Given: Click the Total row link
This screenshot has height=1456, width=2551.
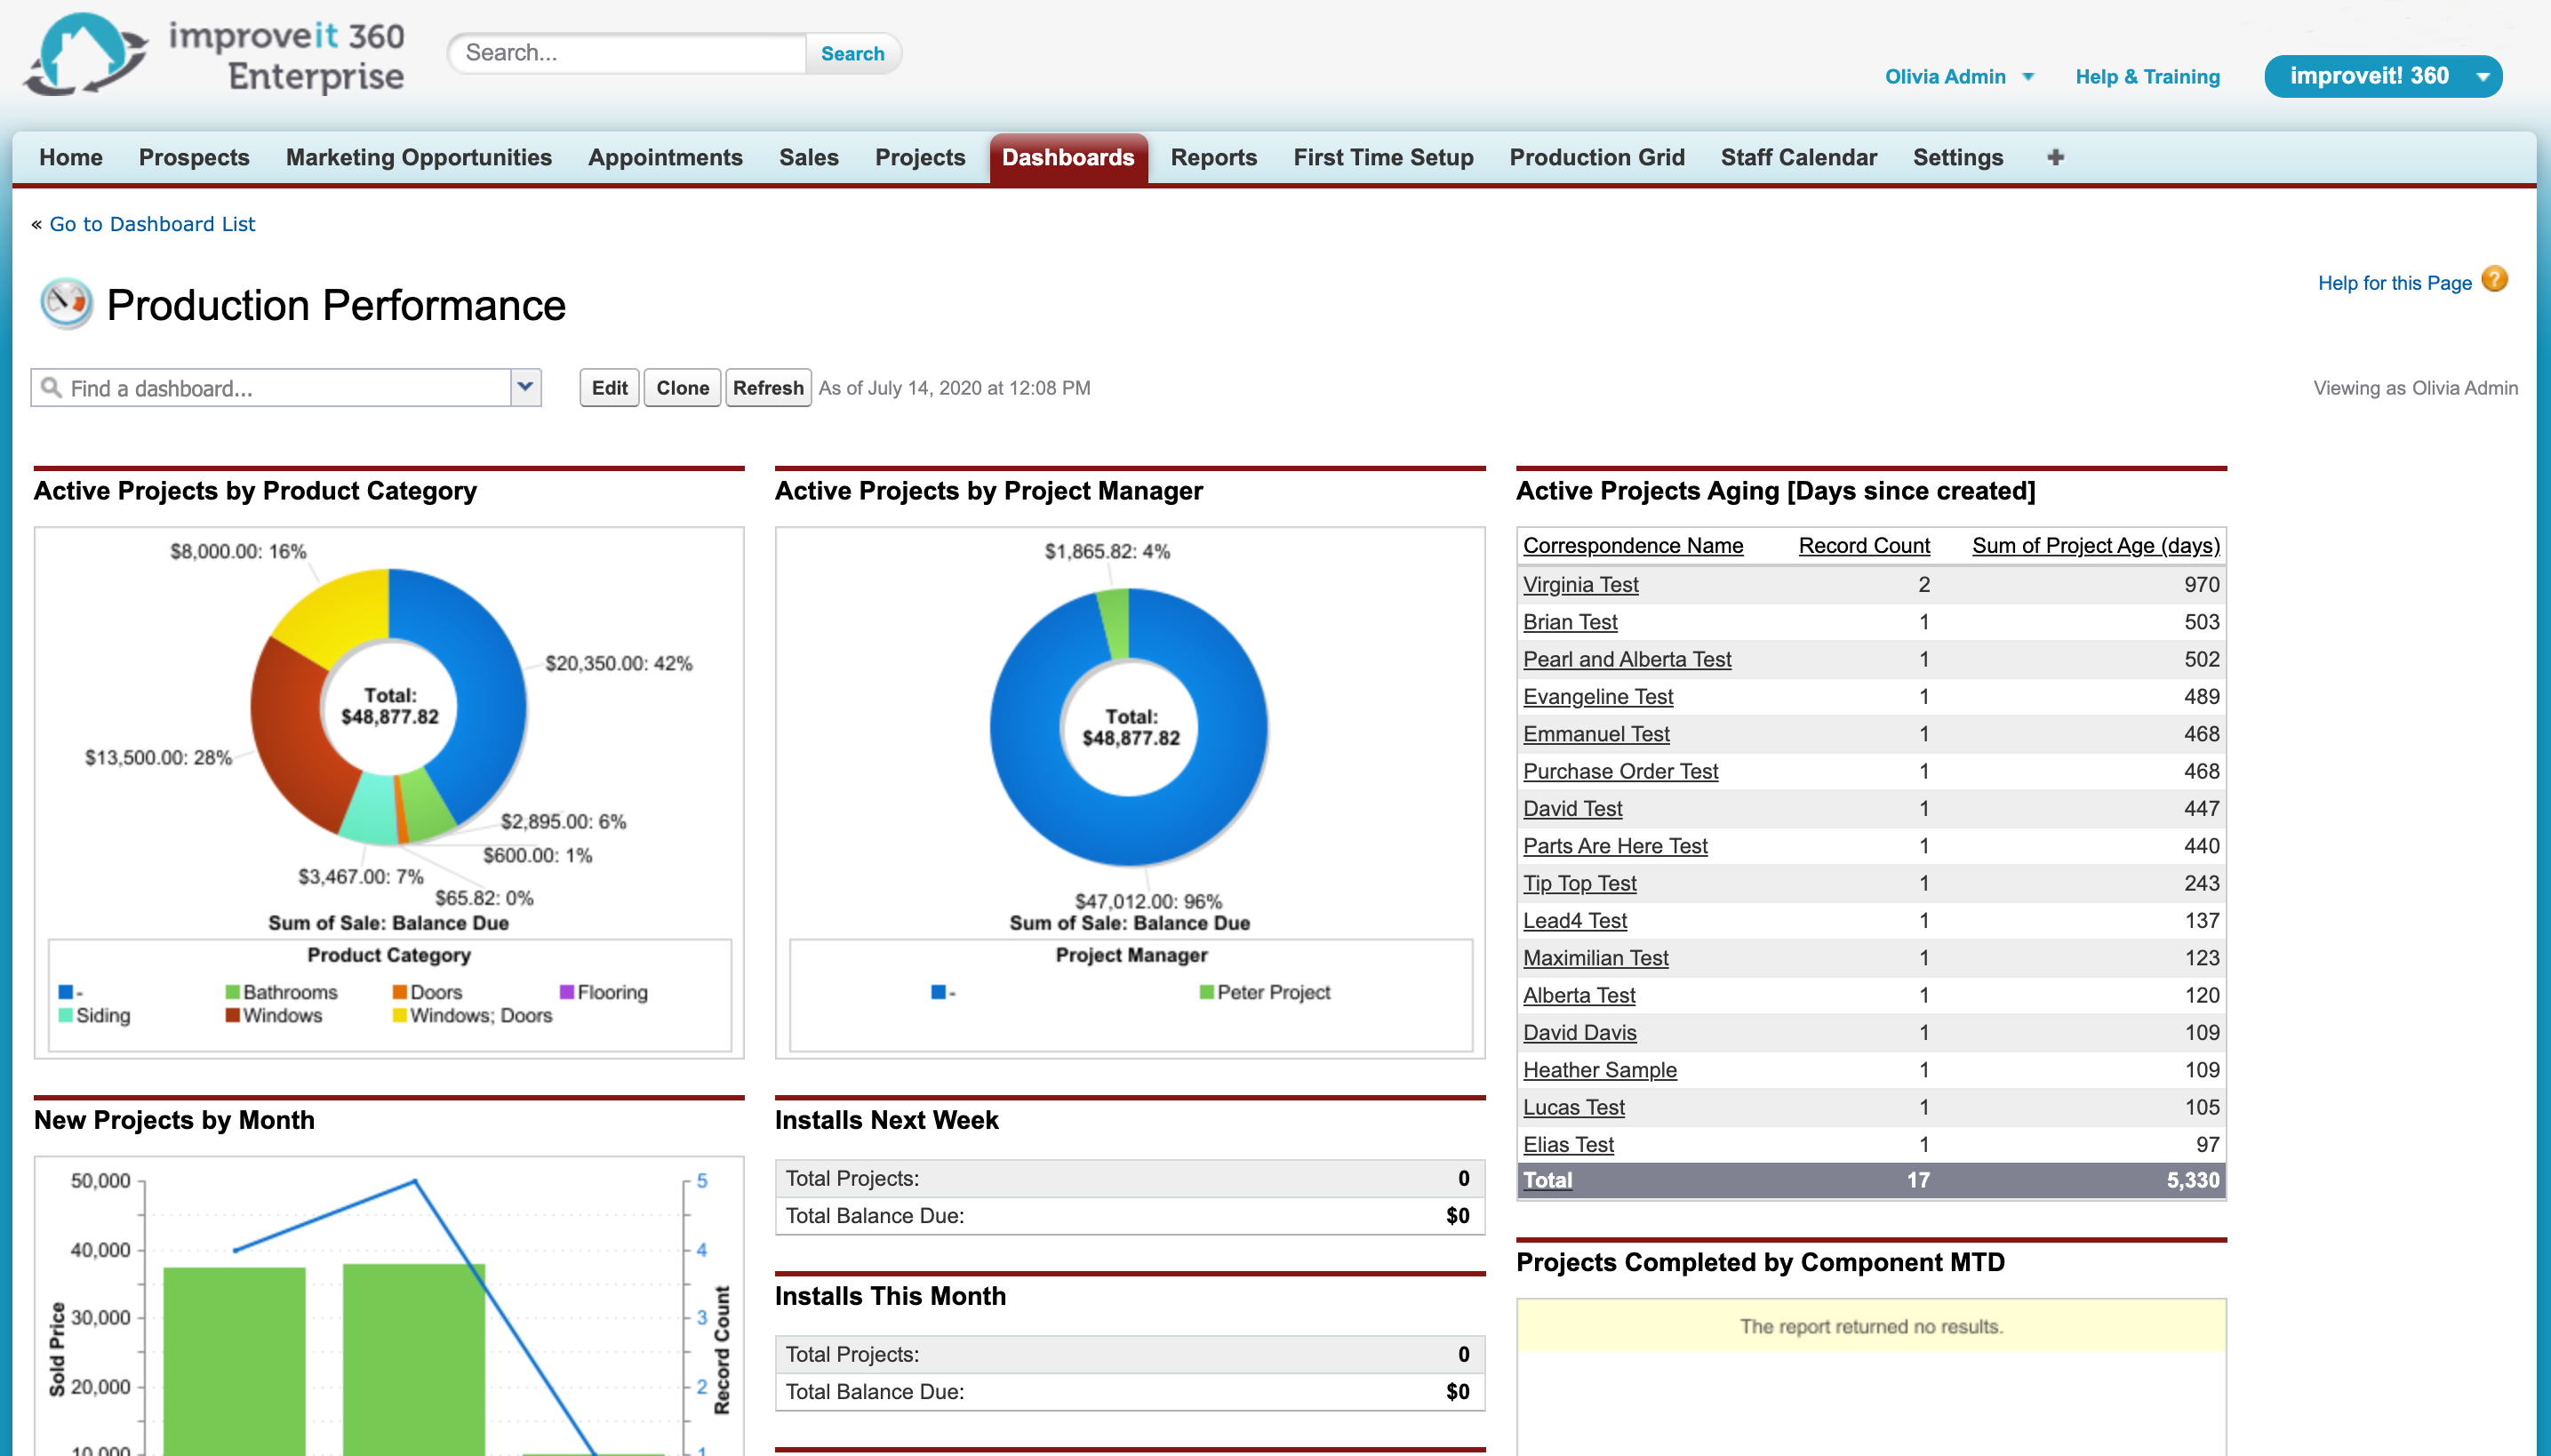Looking at the screenshot, I should 1547,1180.
